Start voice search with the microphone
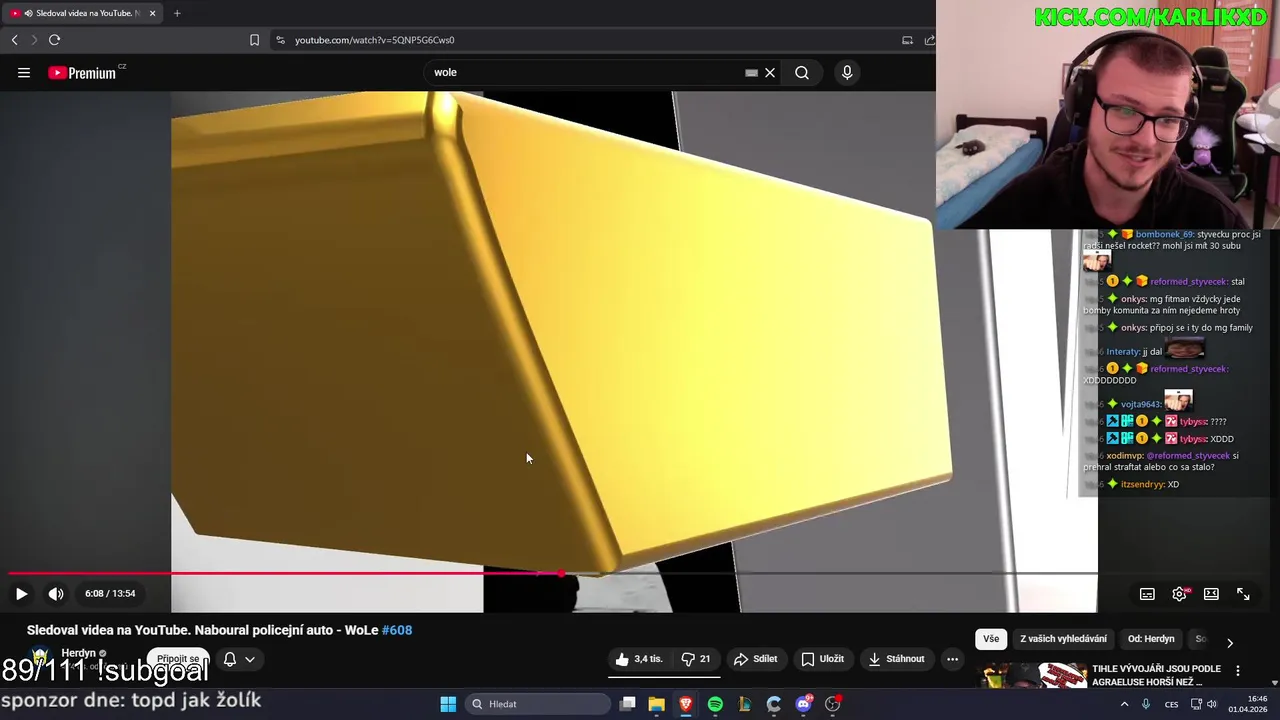Image resolution: width=1280 pixels, height=720 pixels. (x=847, y=72)
